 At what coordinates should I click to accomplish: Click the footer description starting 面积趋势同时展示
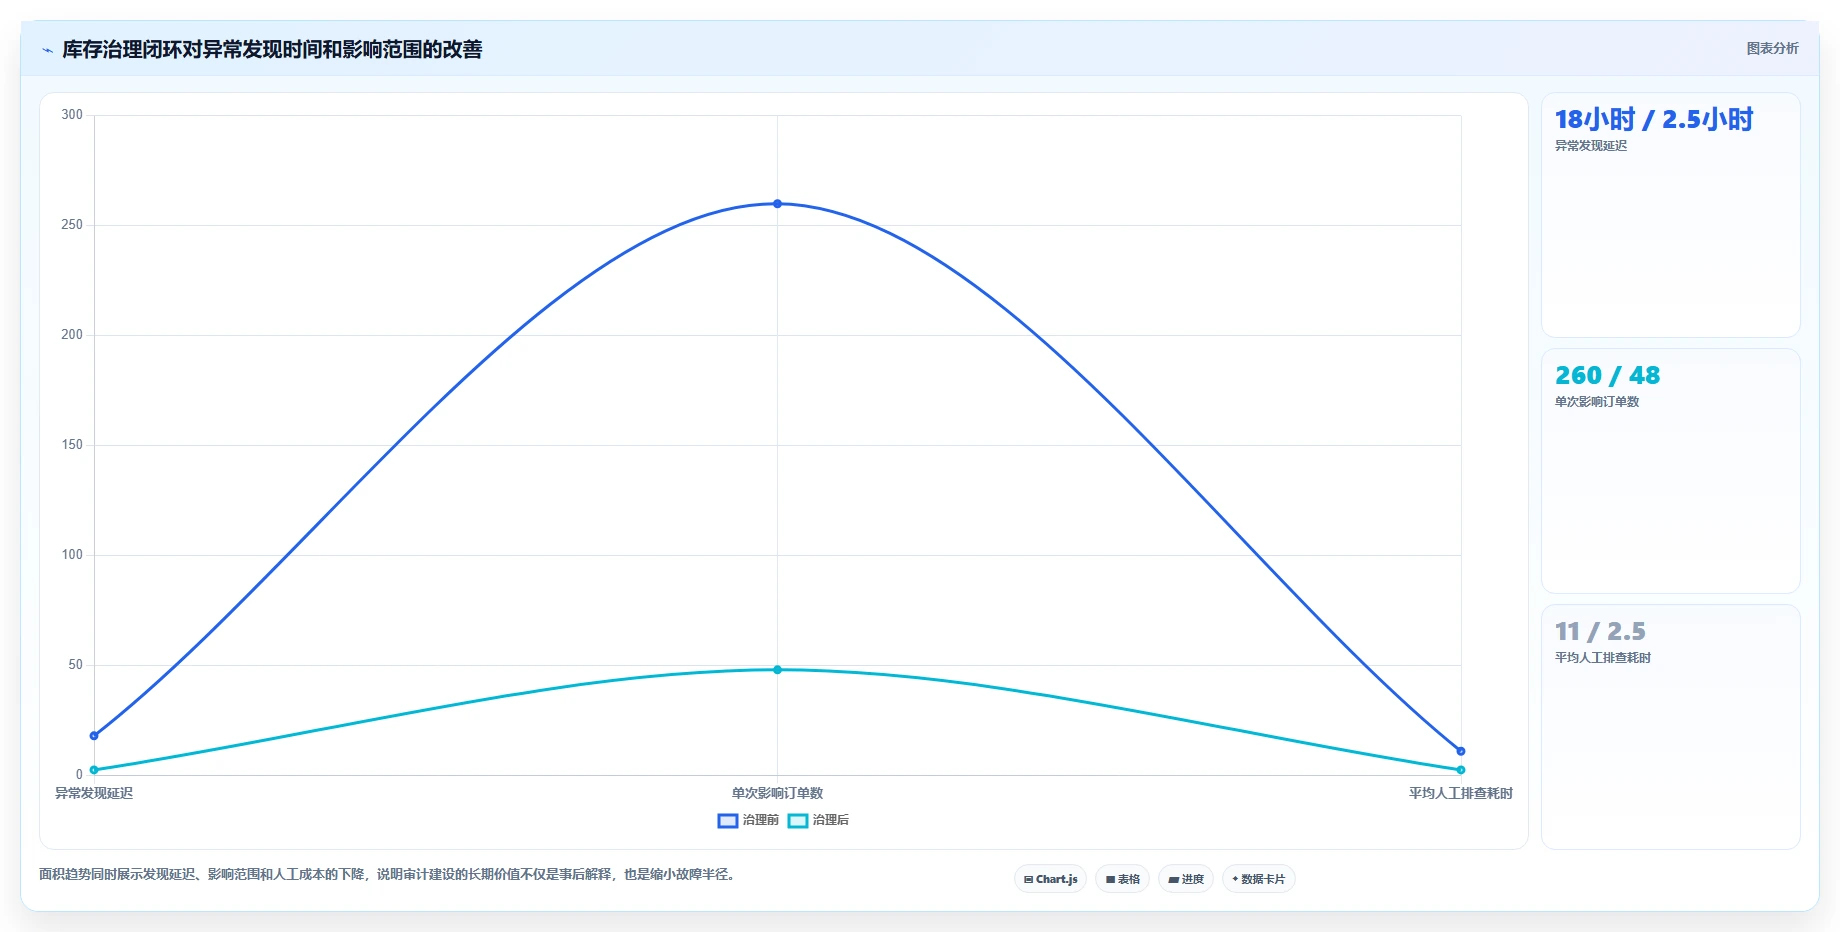(389, 874)
